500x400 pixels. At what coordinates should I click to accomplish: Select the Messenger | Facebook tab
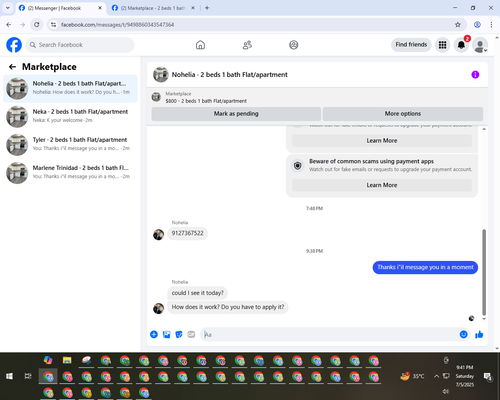click(60, 8)
